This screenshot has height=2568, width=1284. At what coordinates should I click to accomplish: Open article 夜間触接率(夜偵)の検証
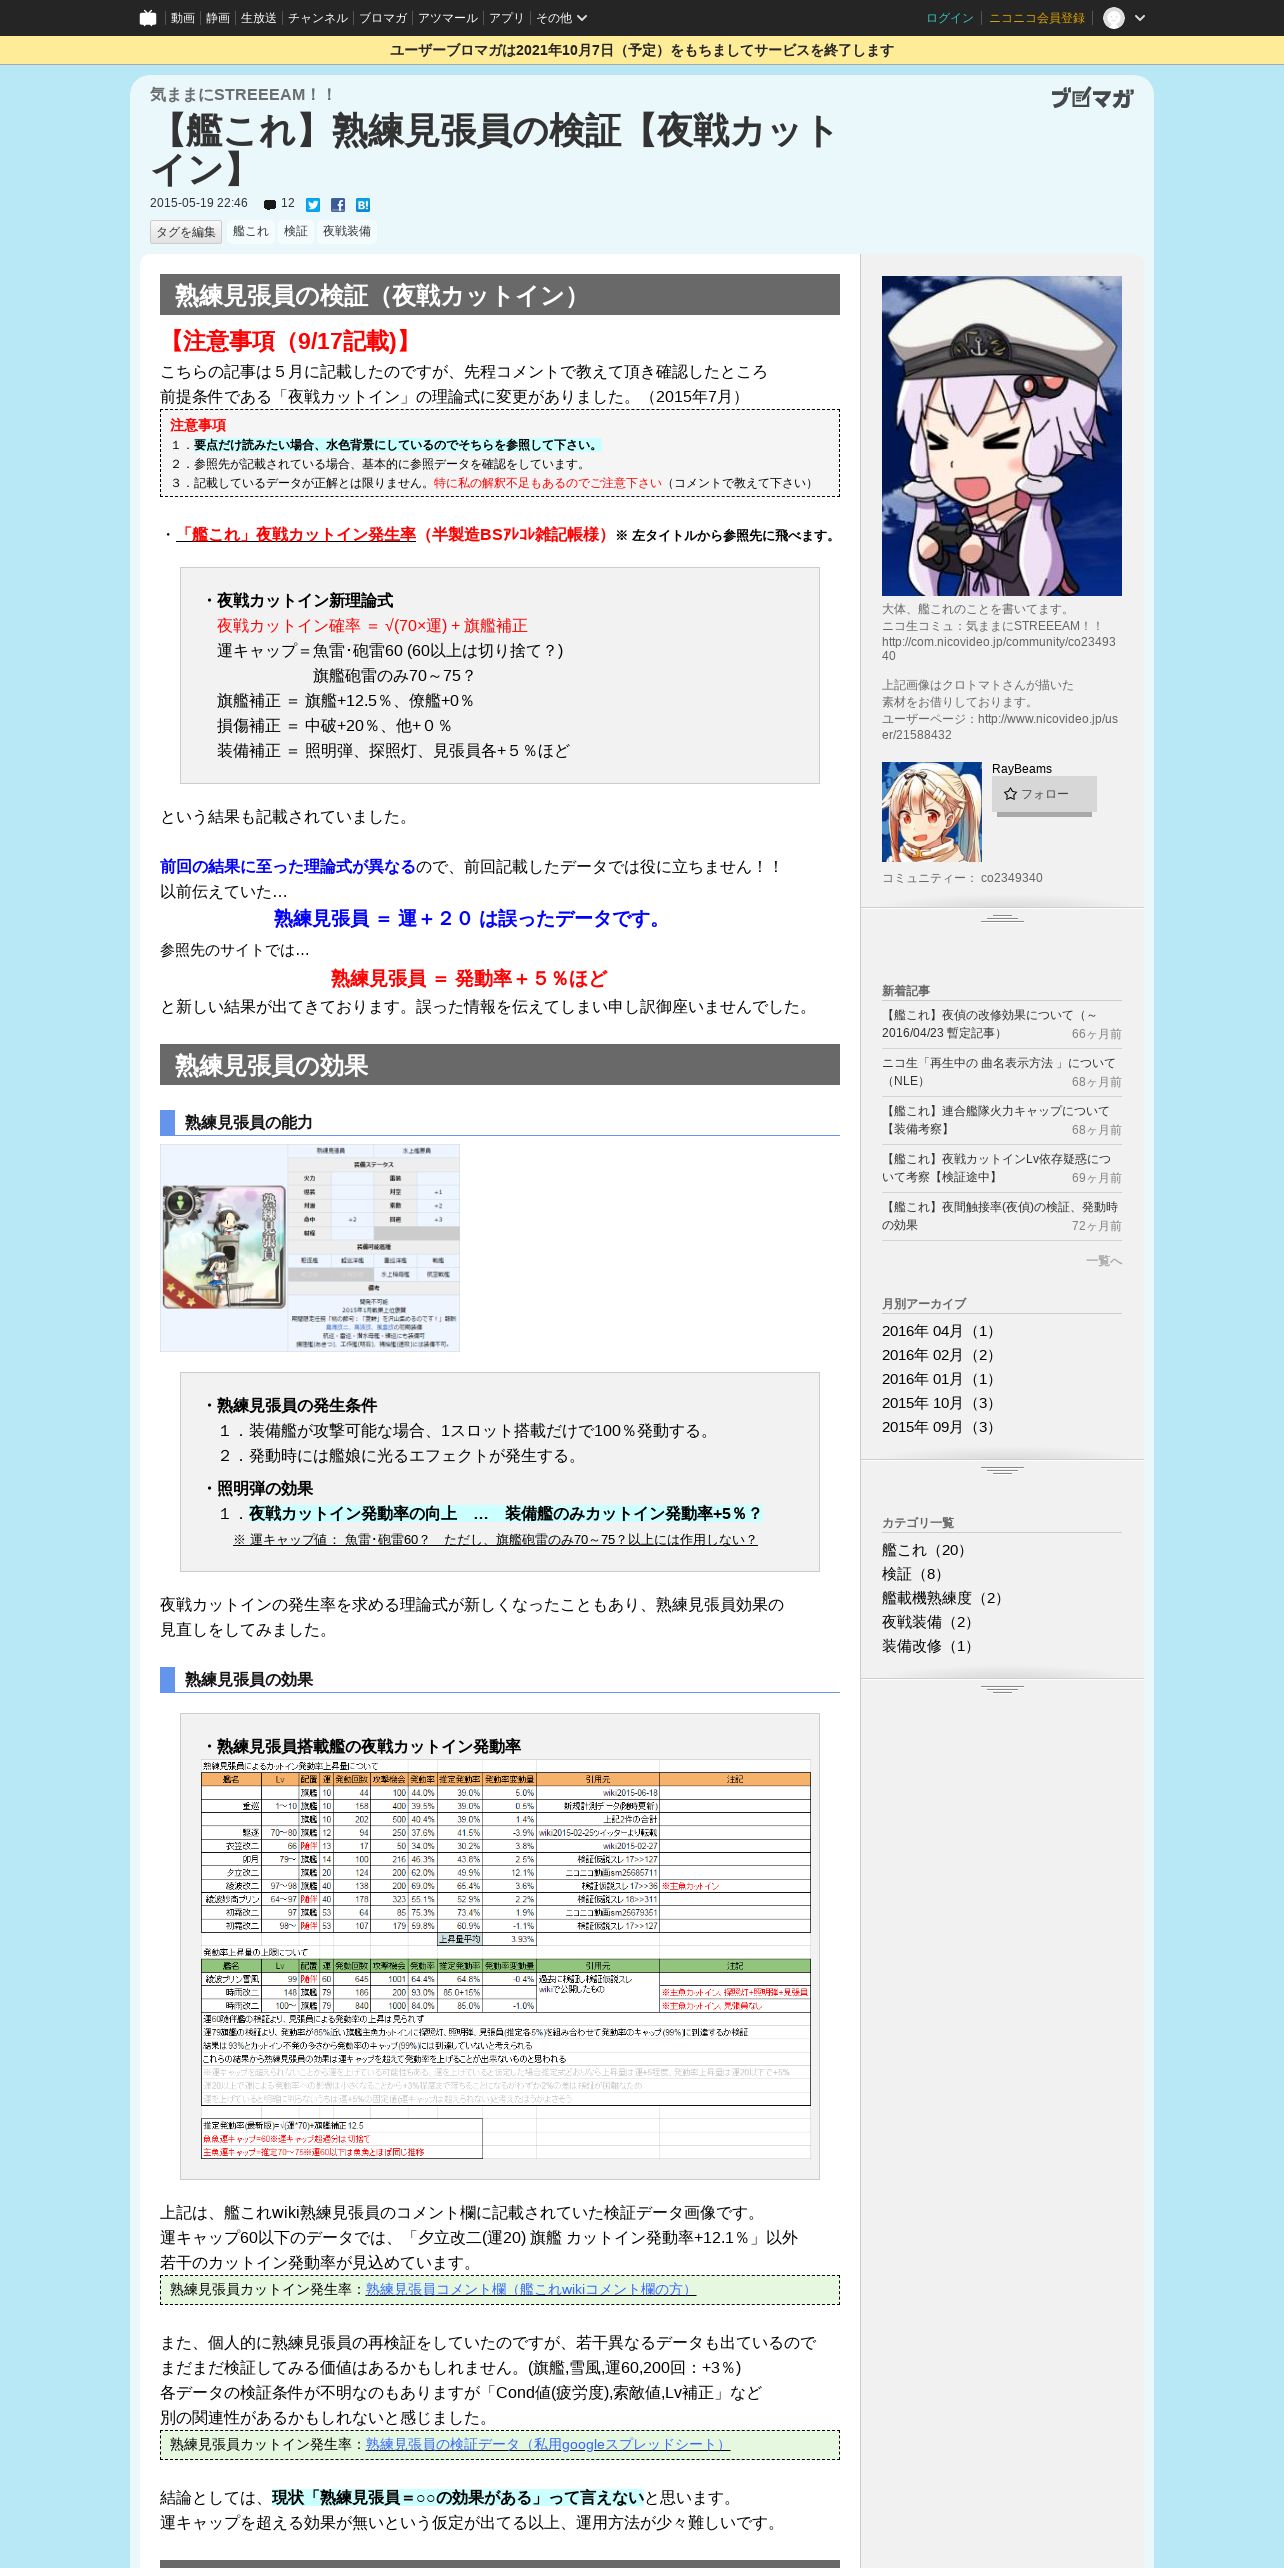point(1002,1216)
